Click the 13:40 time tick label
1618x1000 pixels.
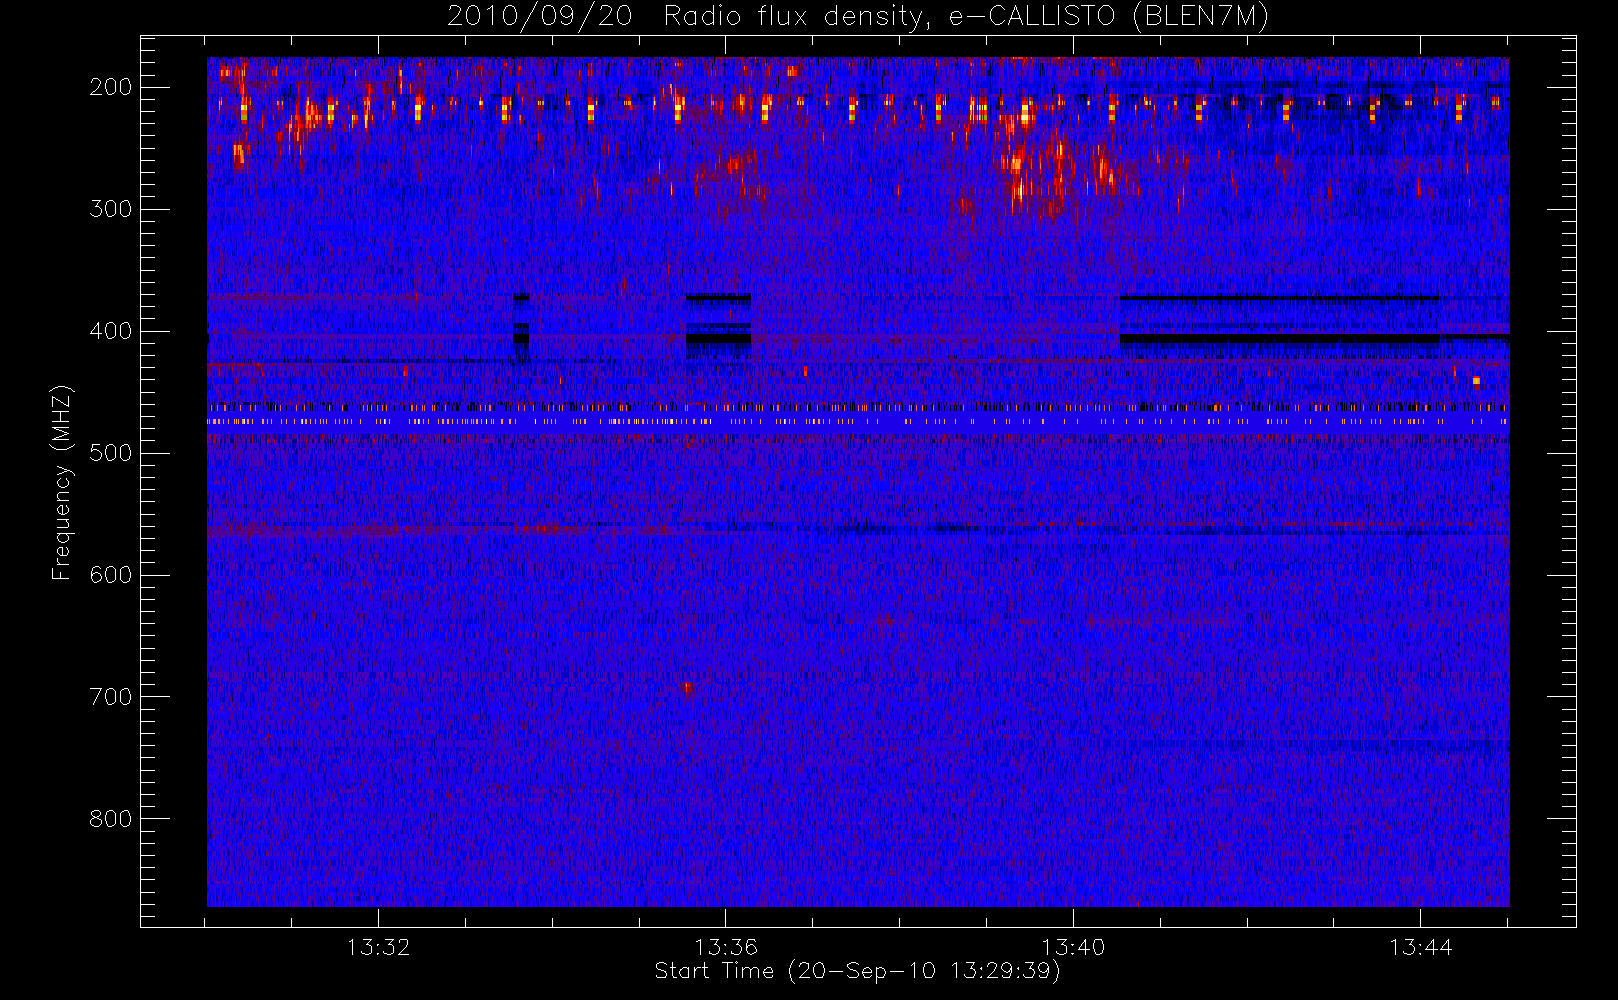point(1073,947)
